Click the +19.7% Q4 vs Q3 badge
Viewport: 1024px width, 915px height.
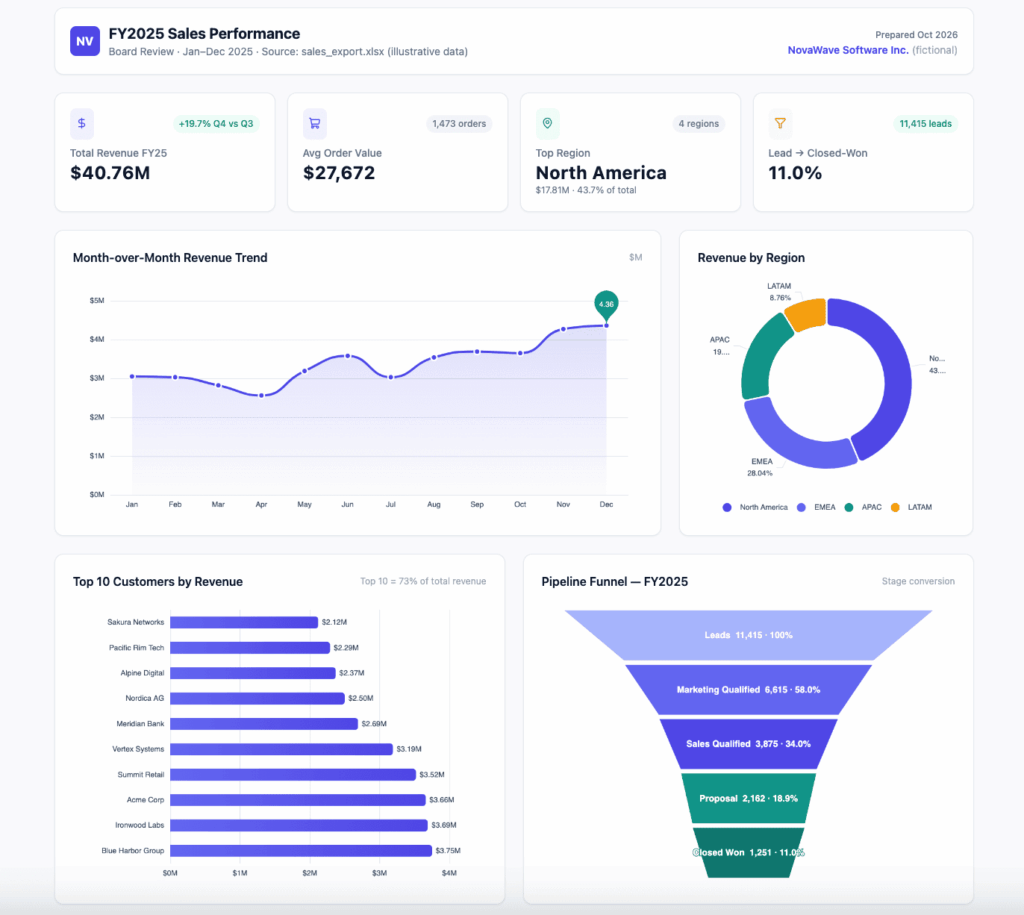[x=216, y=123]
